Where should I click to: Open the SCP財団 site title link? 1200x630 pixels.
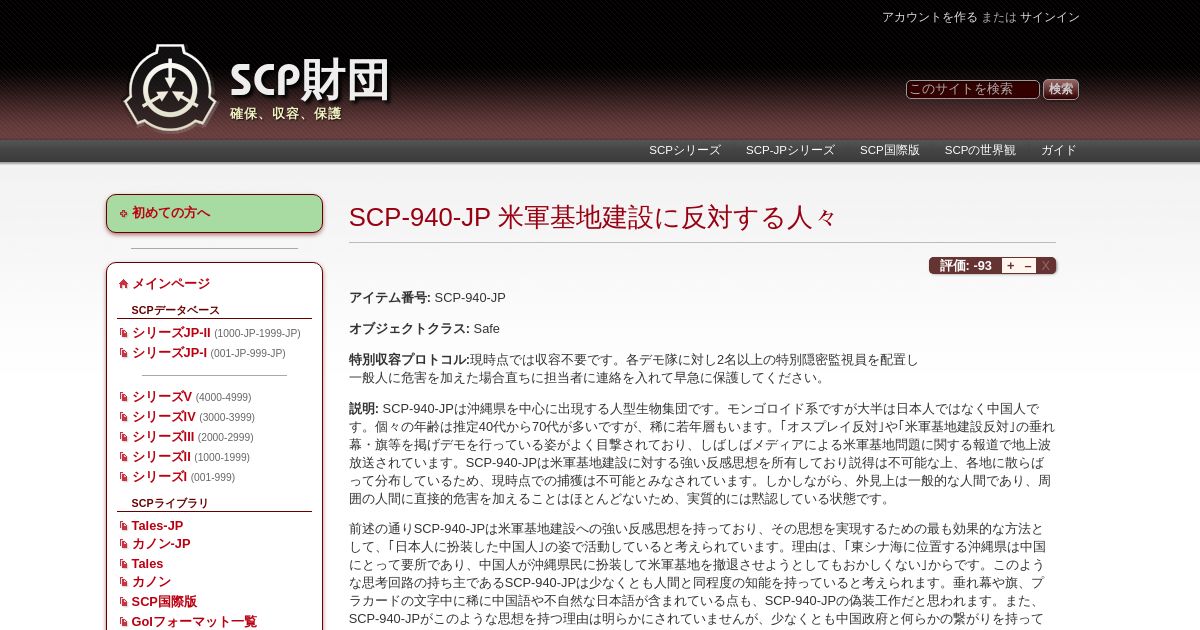click(309, 81)
